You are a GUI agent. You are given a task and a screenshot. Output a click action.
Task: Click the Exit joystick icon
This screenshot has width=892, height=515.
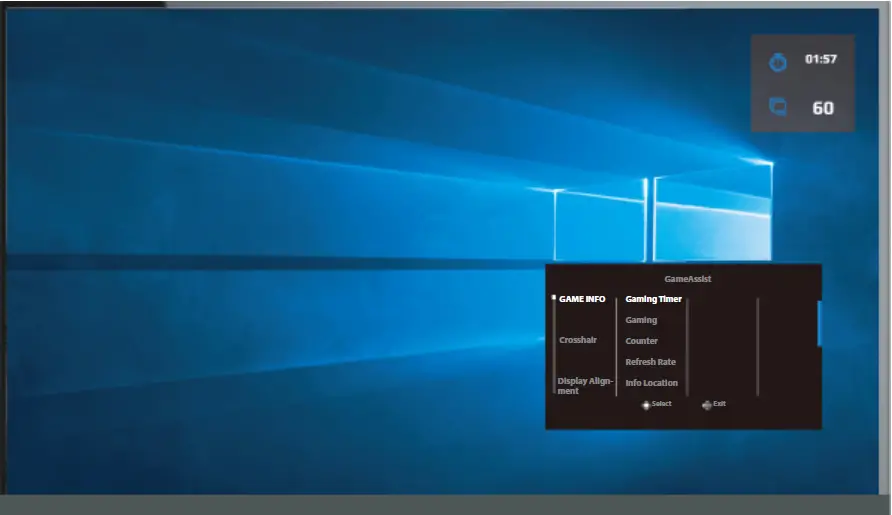[707, 405]
